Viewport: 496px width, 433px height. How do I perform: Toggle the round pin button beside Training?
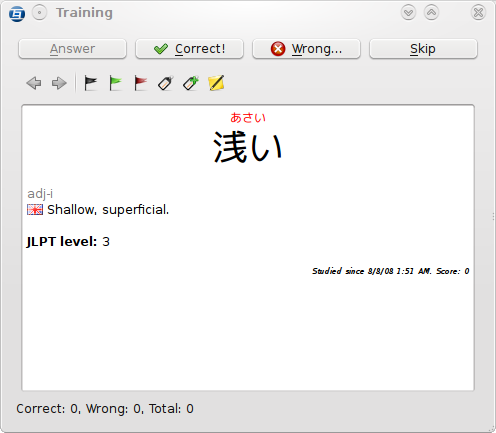click(40, 13)
